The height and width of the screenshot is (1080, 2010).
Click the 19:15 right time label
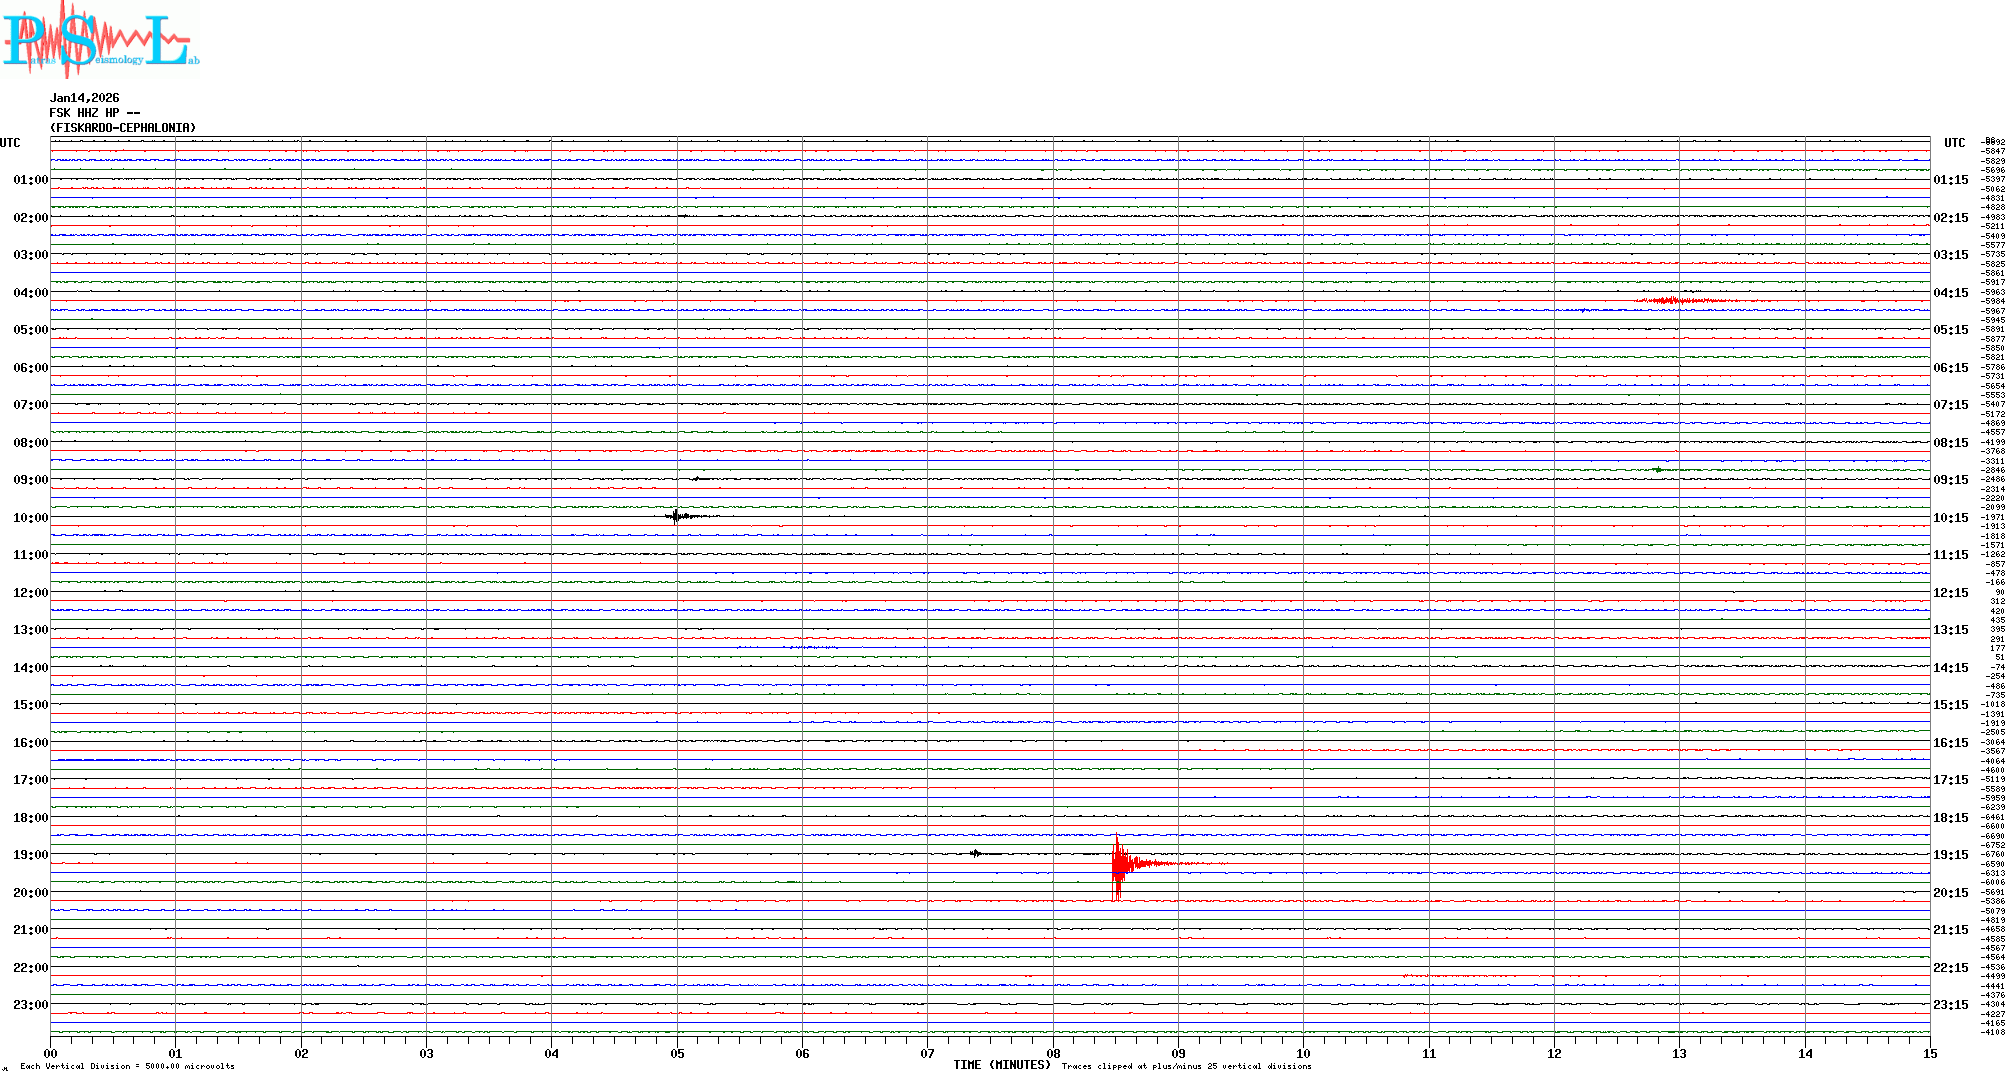coord(1951,855)
